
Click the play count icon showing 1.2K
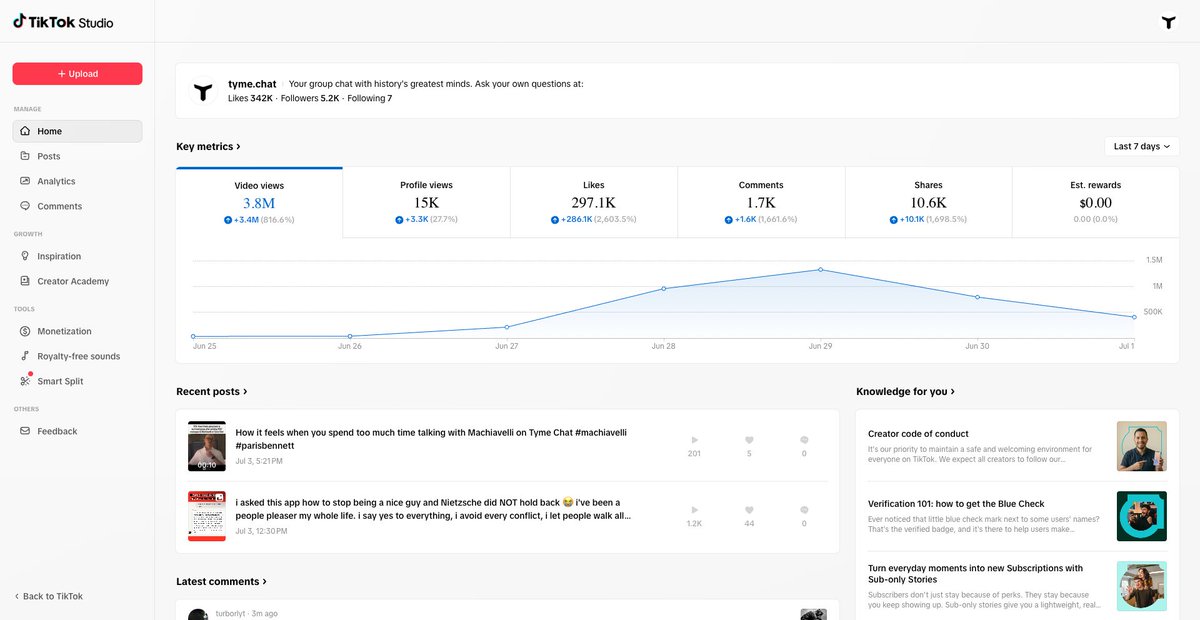[x=694, y=510]
